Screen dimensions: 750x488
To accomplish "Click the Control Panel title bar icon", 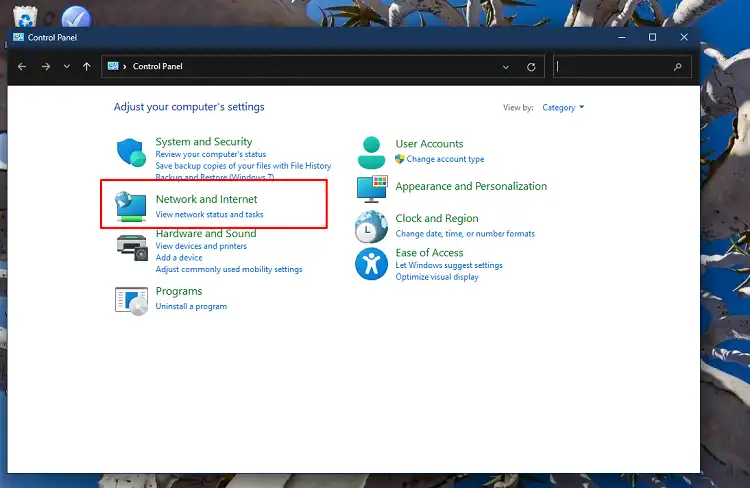I will pyautogui.click(x=19, y=37).
